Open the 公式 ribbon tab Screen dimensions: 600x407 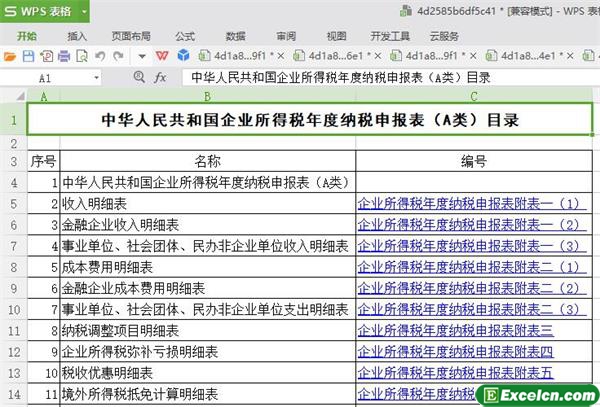(x=184, y=35)
